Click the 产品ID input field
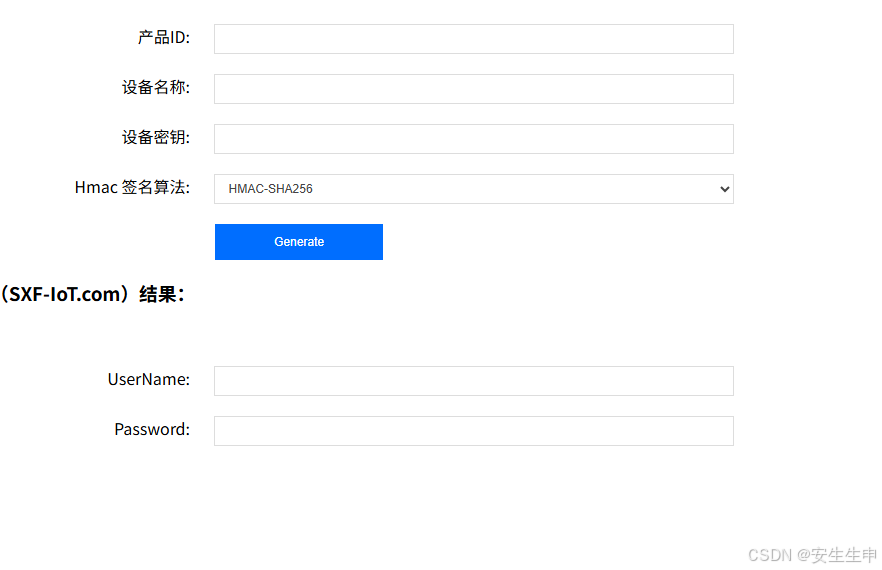 (x=474, y=39)
